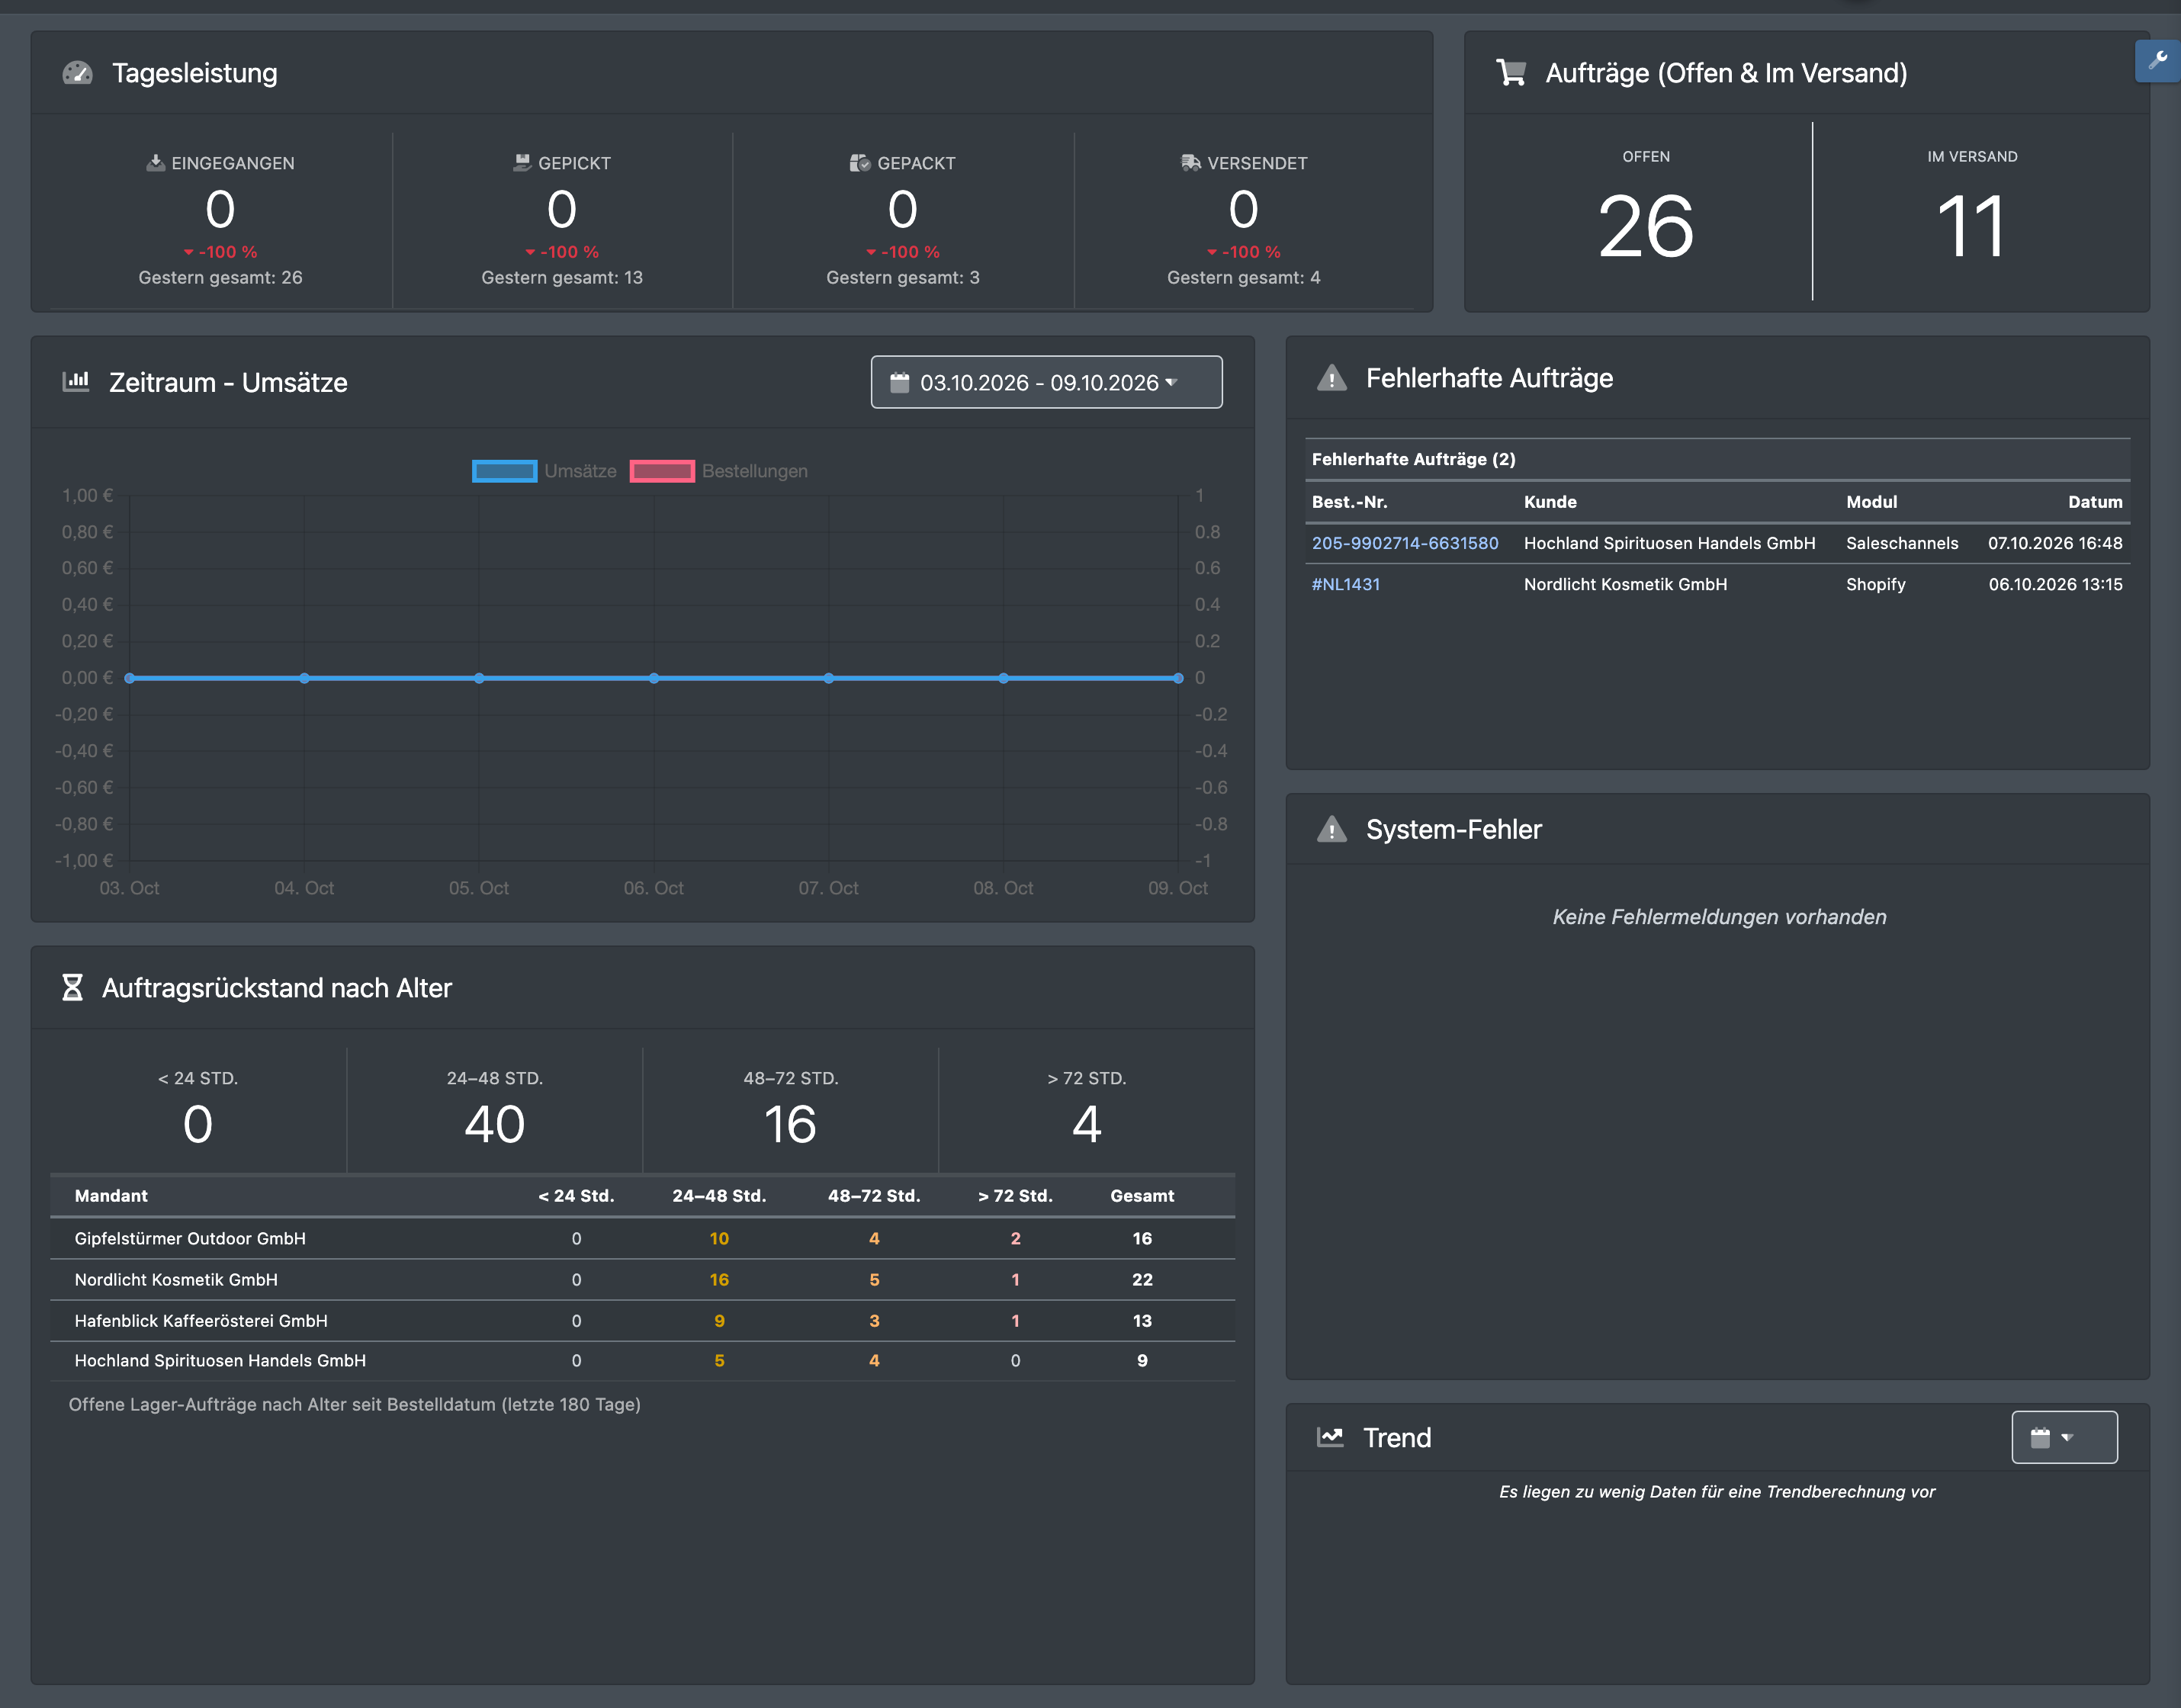2181x1708 pixels.
Task: Click the Shopify module cell
Action: [1875, 584]
